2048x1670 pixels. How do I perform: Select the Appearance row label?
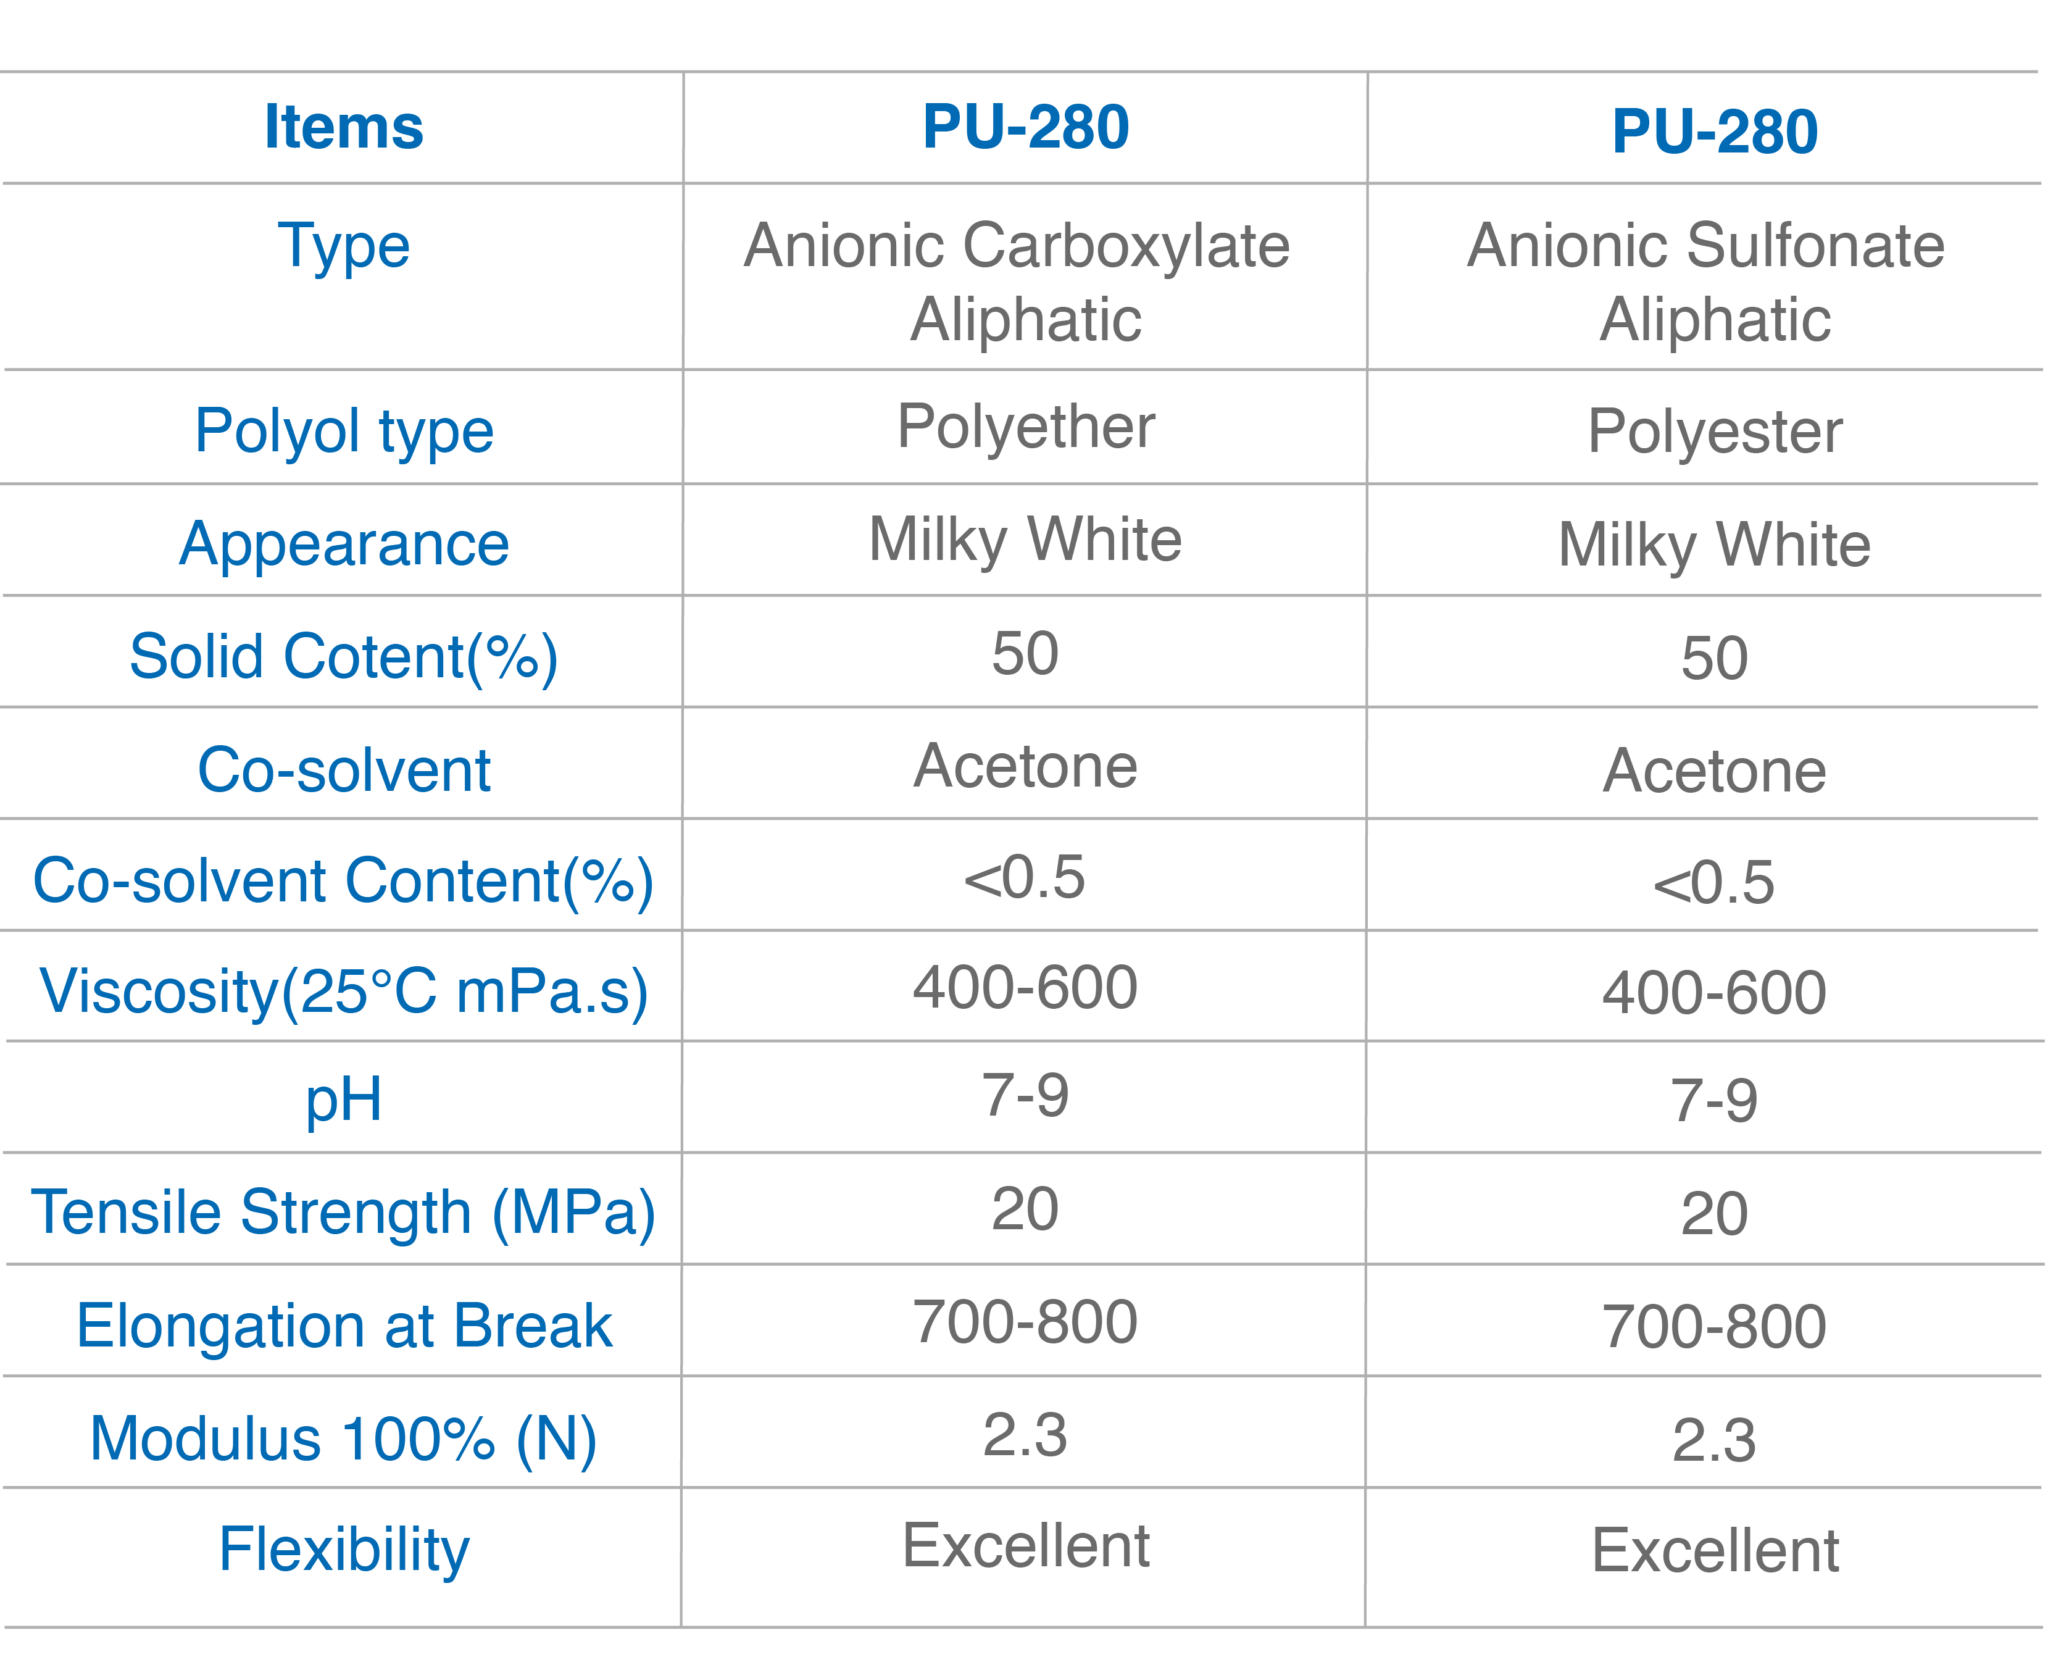pyautogui.click(x=343, y=544)
